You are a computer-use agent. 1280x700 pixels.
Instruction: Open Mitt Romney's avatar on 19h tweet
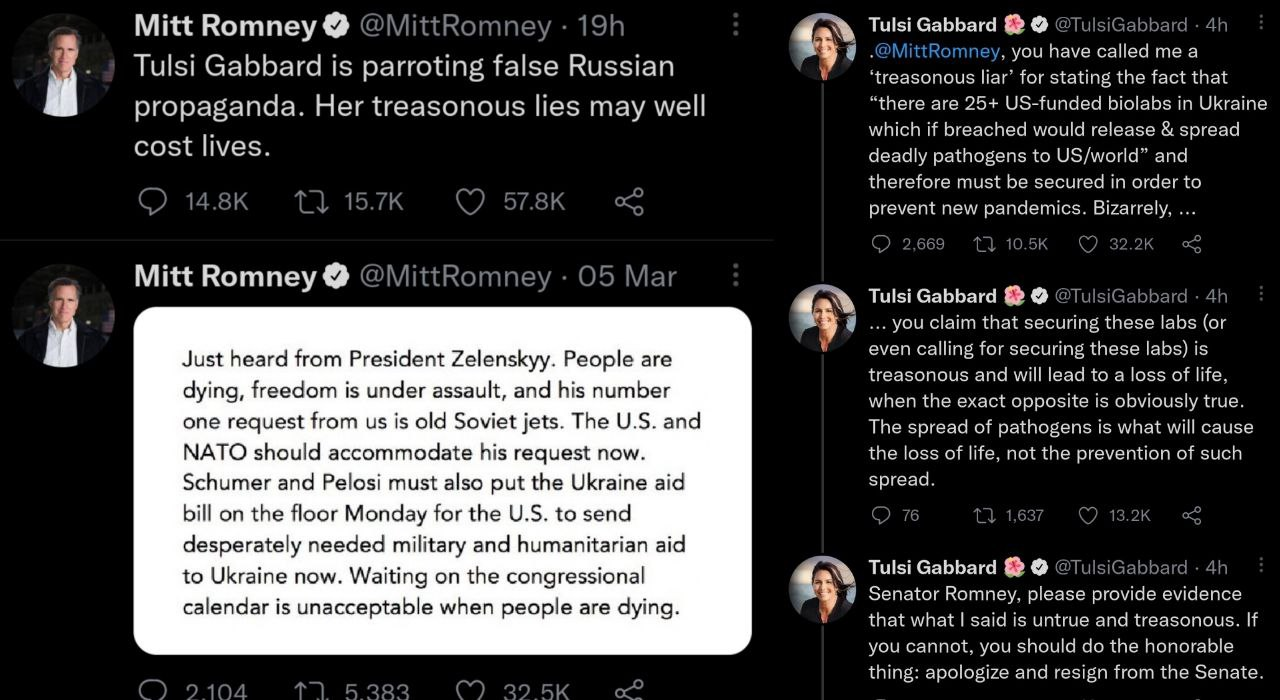62,64
